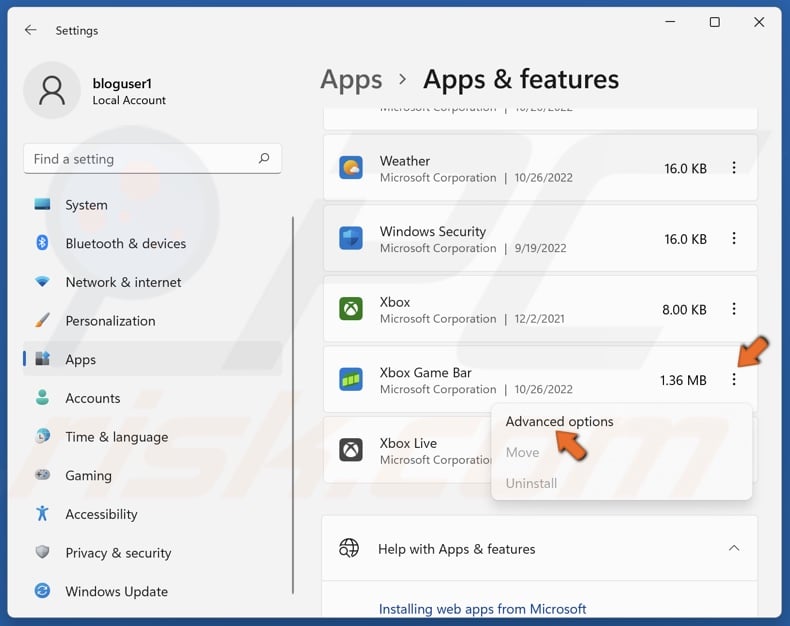
Task: Open Privacy & security settings
Action: [118, 553]
